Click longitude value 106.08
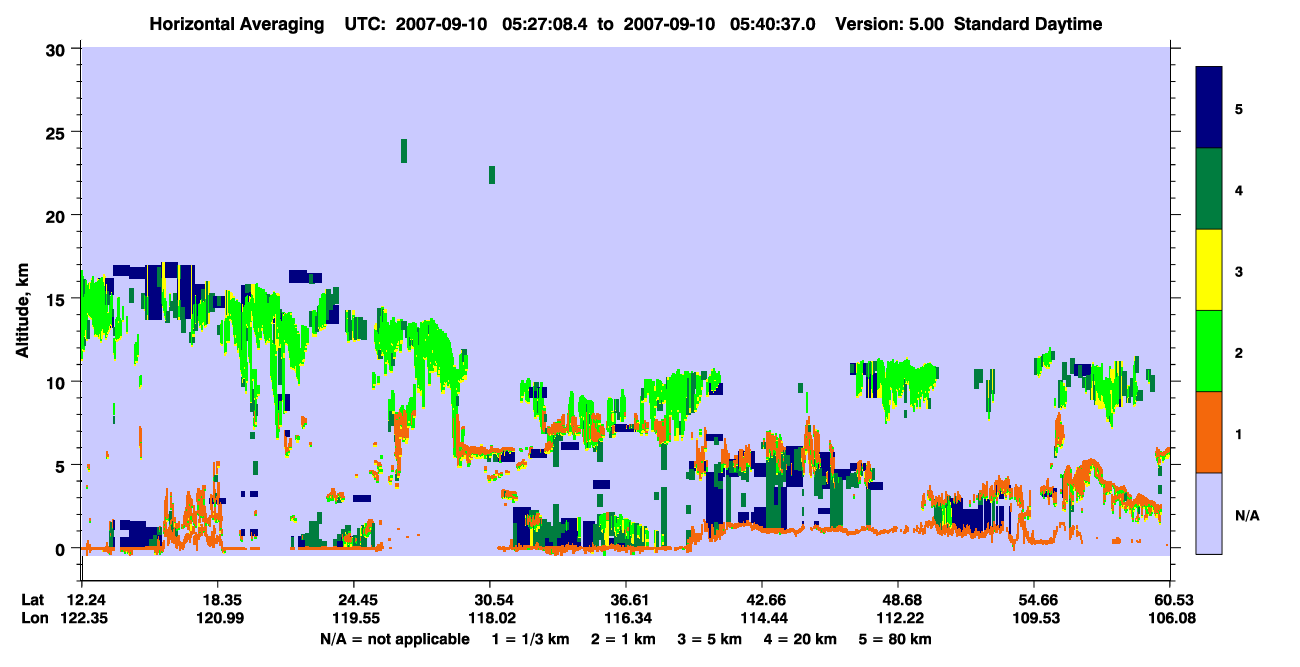 tap(1170, 619)
